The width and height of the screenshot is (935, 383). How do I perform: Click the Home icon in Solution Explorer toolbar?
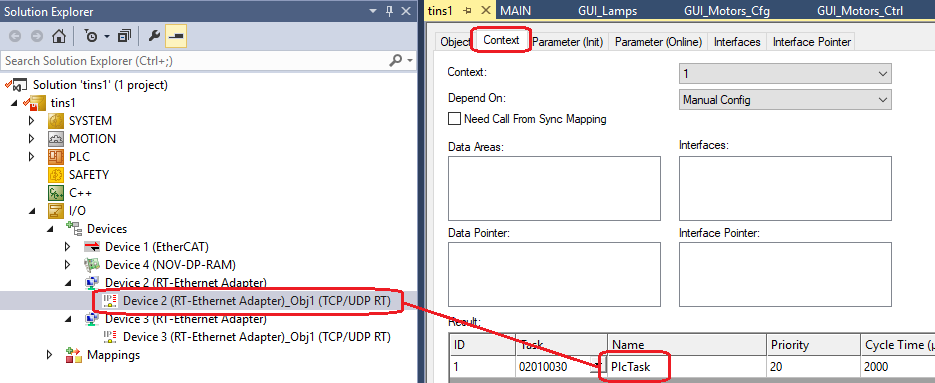coord(58,37)
